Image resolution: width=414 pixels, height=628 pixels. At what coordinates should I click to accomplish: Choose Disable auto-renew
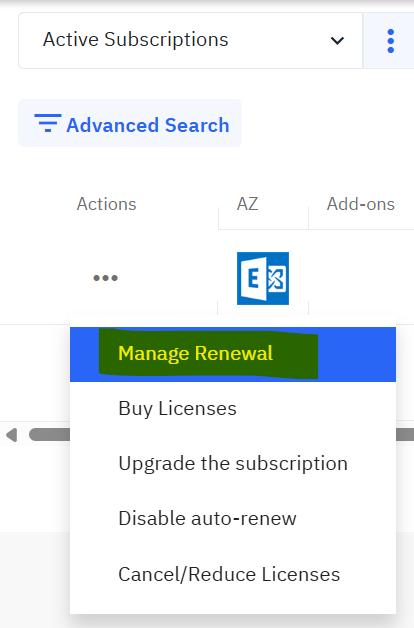[207, 518]
